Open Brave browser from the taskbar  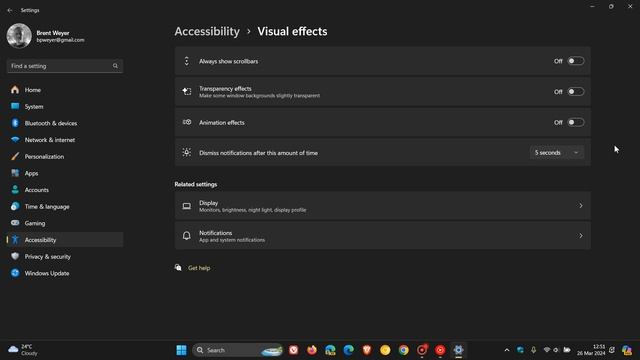point(367,350)
